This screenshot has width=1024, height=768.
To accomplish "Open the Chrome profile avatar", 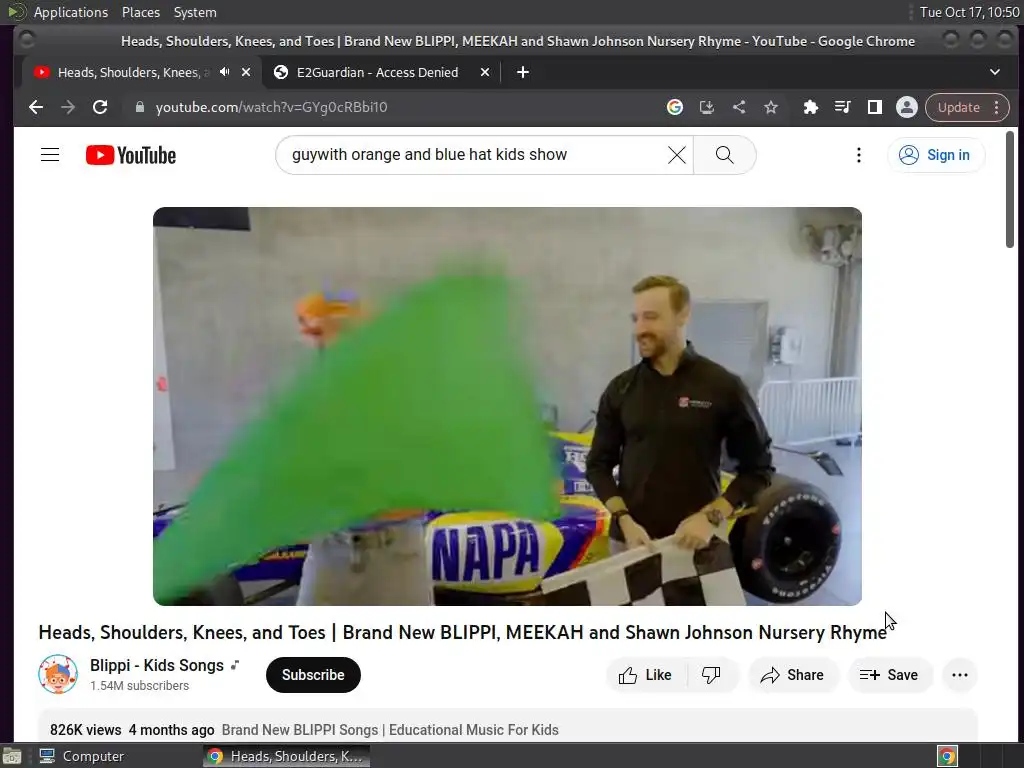I will (x=906, y=107).
